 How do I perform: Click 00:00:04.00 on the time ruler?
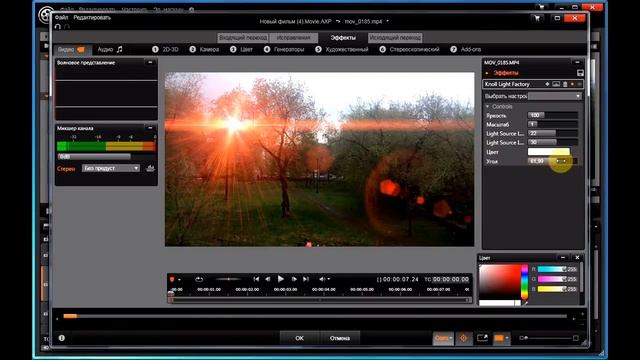[324, 289]
